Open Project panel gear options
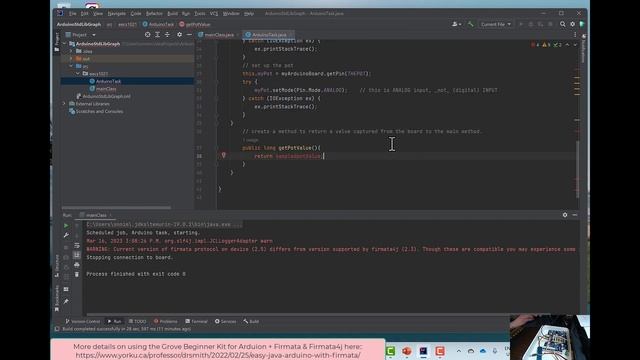 pos(179,35)
